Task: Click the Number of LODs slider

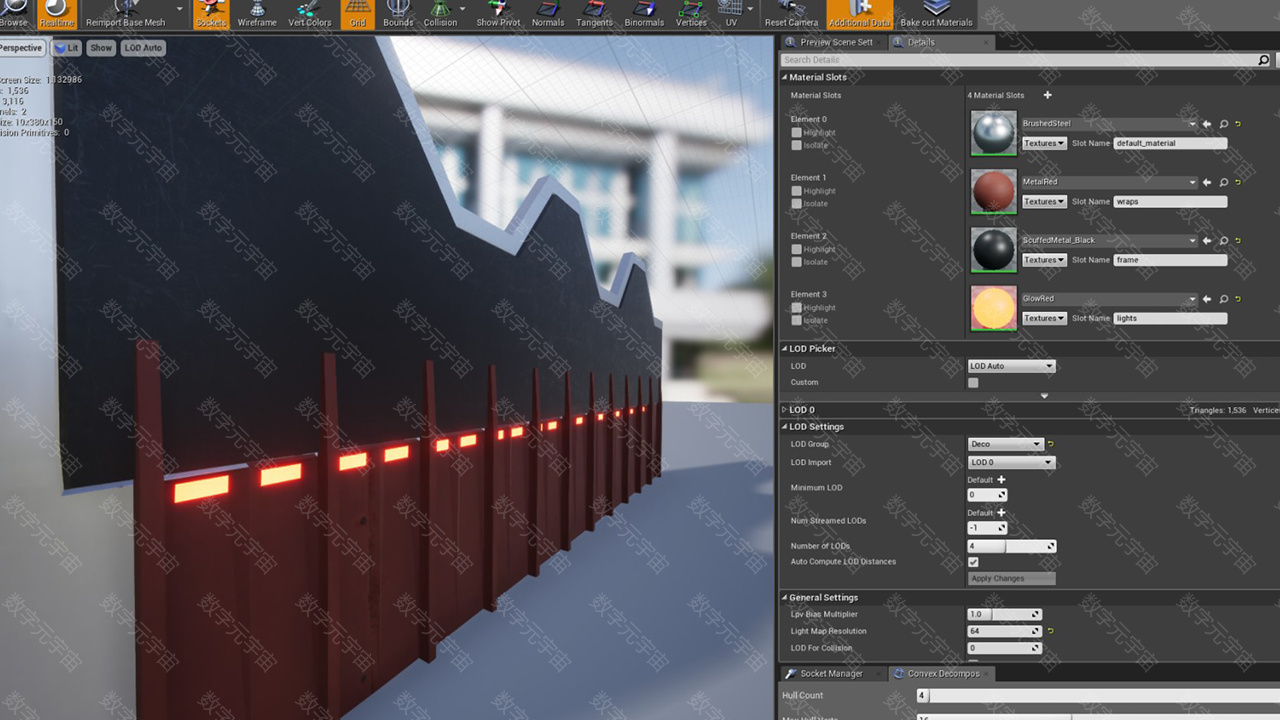Action: coord(1011,546)
